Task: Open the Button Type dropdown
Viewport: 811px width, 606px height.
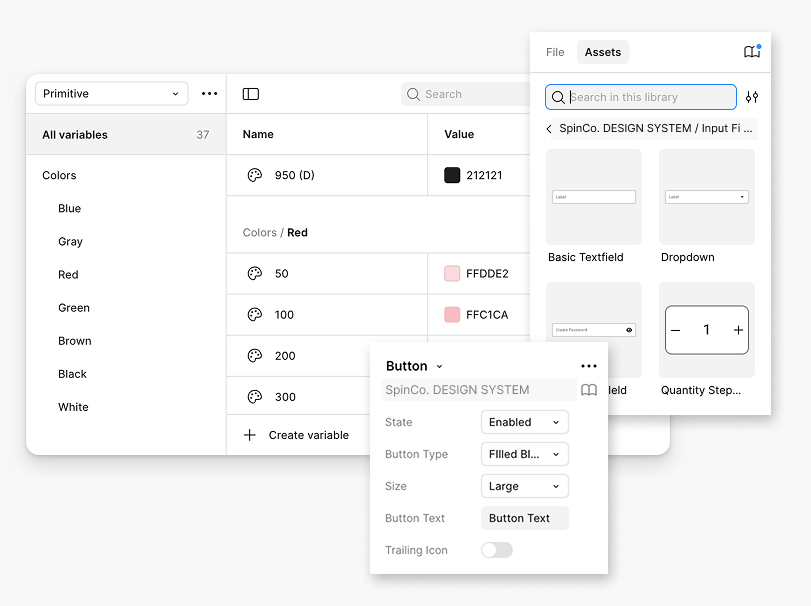Action: [524, 454]
